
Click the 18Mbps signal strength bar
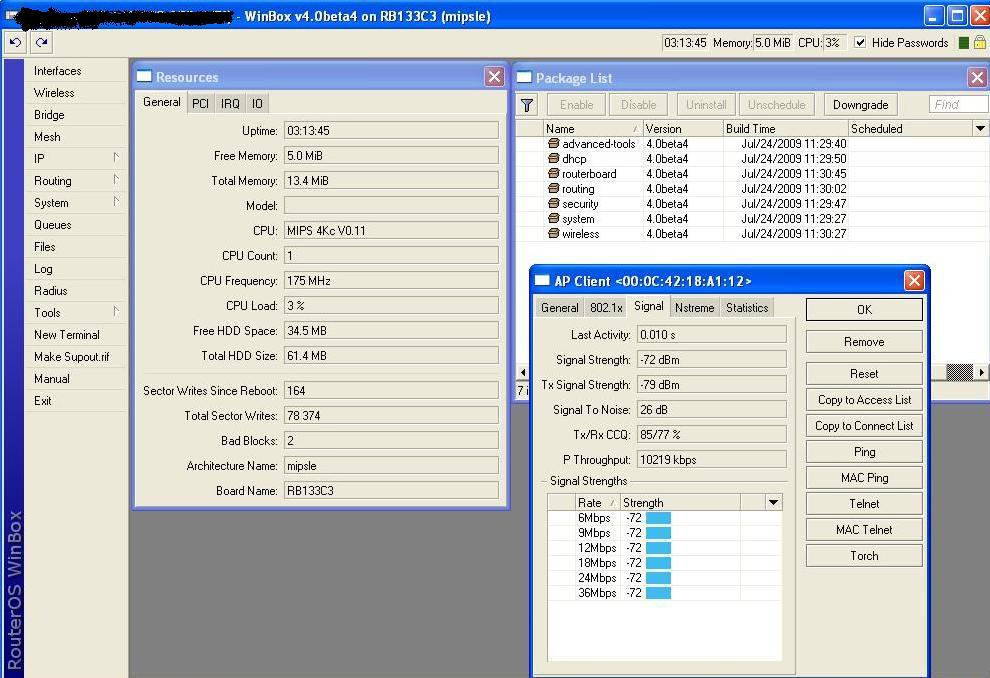(658, 562)
